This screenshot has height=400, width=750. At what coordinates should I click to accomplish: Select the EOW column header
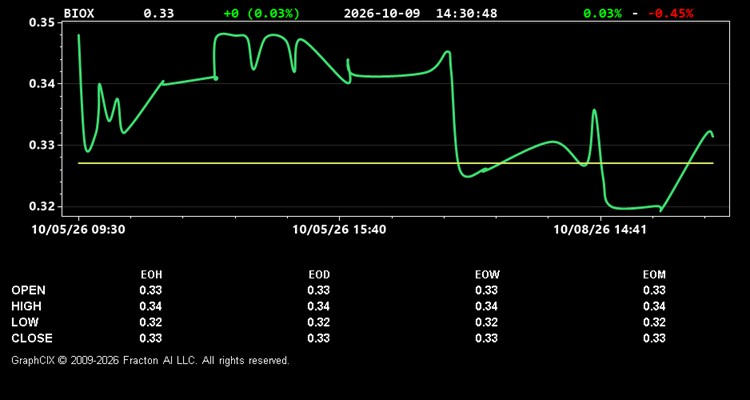pos(487,275)
